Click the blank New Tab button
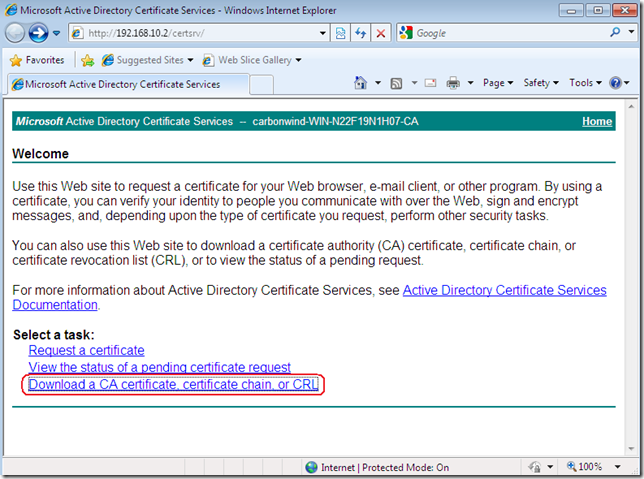 [x=261, y=85]
